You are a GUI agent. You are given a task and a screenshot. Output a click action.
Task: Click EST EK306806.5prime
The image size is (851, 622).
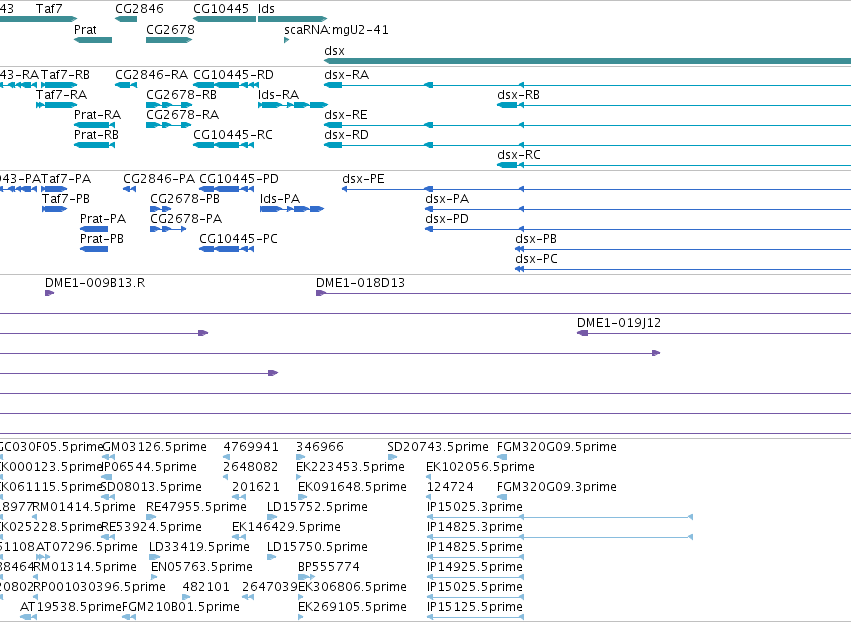(352, 588)
